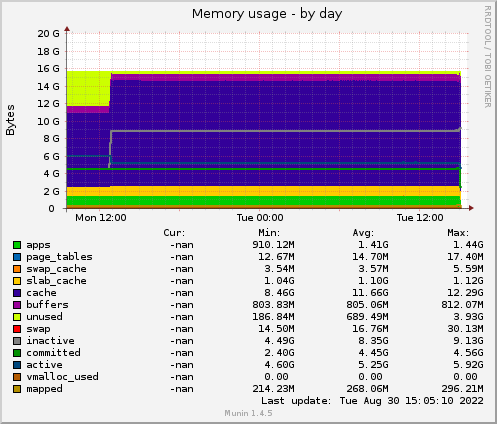Click the 'unused' legend label
497x424 pixels.
pos(44,317)
